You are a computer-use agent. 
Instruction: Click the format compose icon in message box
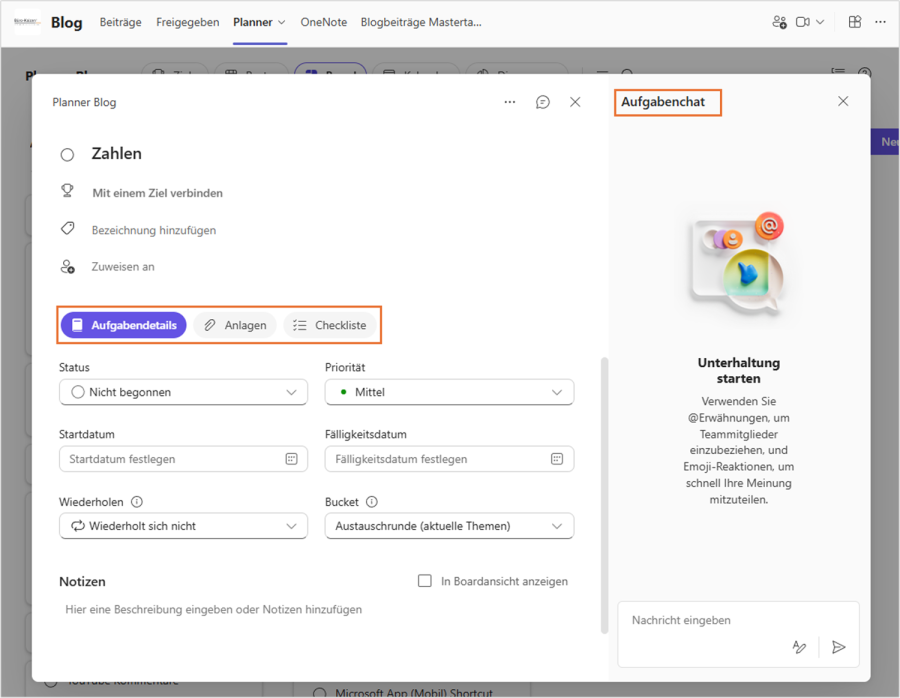(799, 647)
